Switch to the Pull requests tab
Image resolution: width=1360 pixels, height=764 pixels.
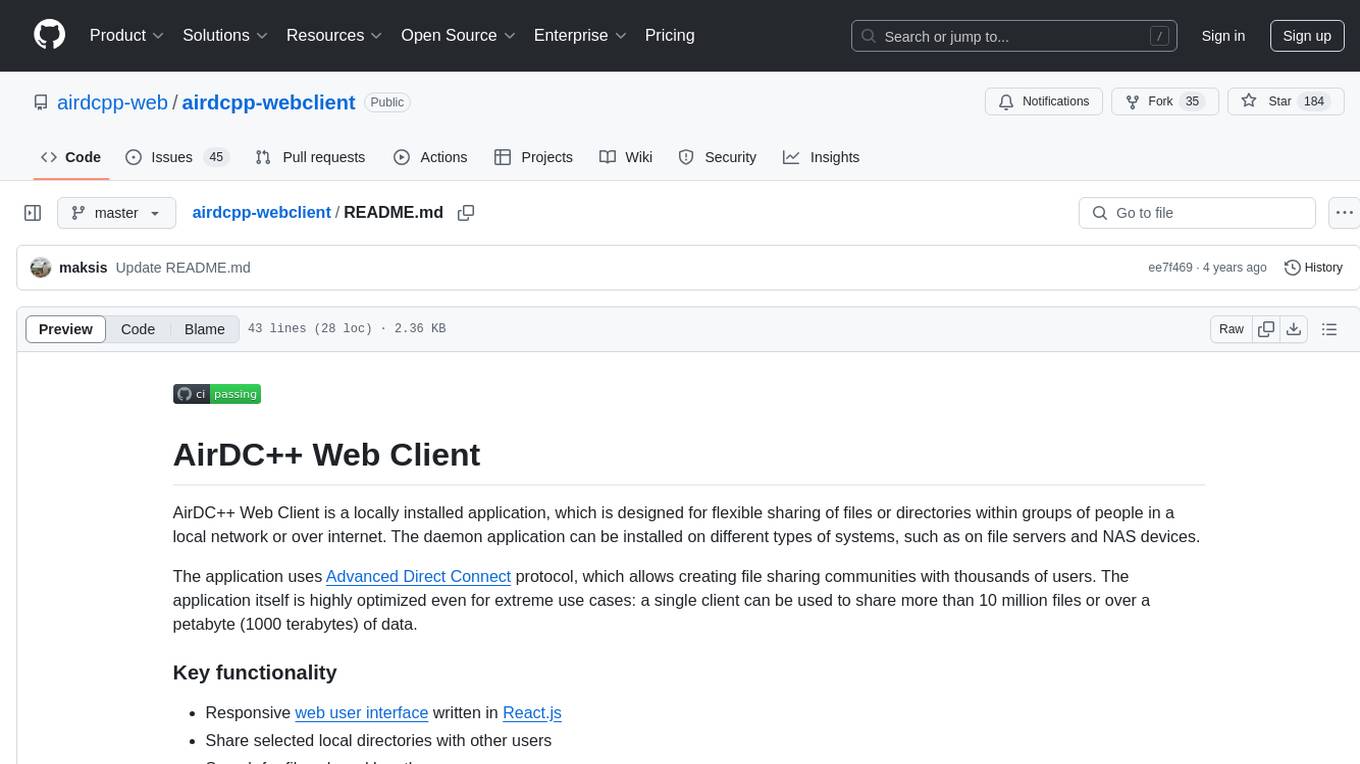(x=310, y=157)
